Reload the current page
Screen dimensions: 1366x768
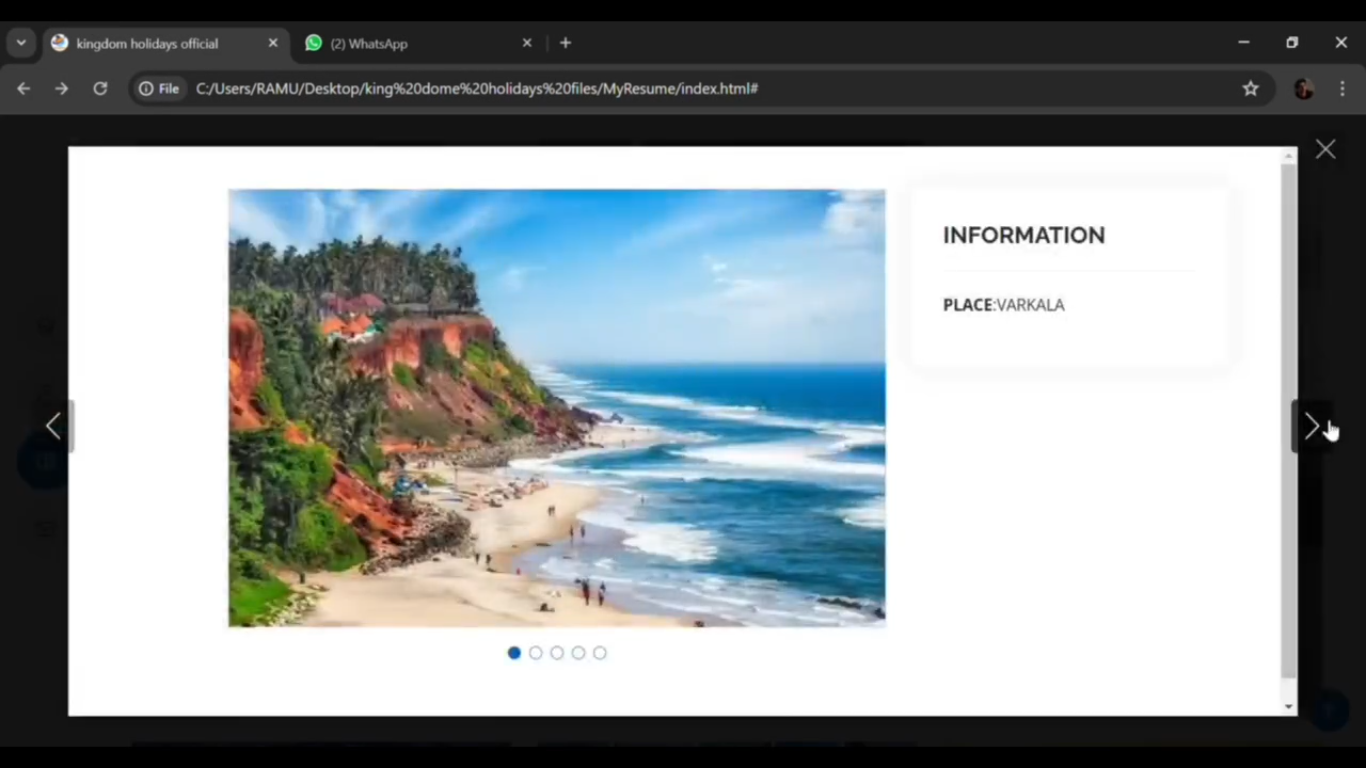[x=100, y=89]
